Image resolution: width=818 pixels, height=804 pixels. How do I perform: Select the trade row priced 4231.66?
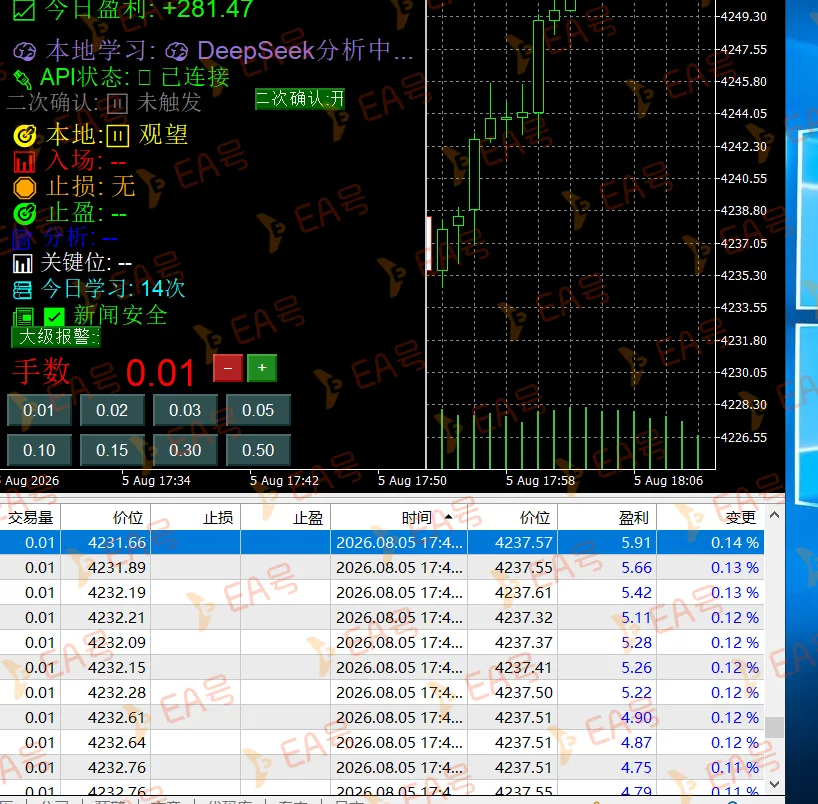382,543
